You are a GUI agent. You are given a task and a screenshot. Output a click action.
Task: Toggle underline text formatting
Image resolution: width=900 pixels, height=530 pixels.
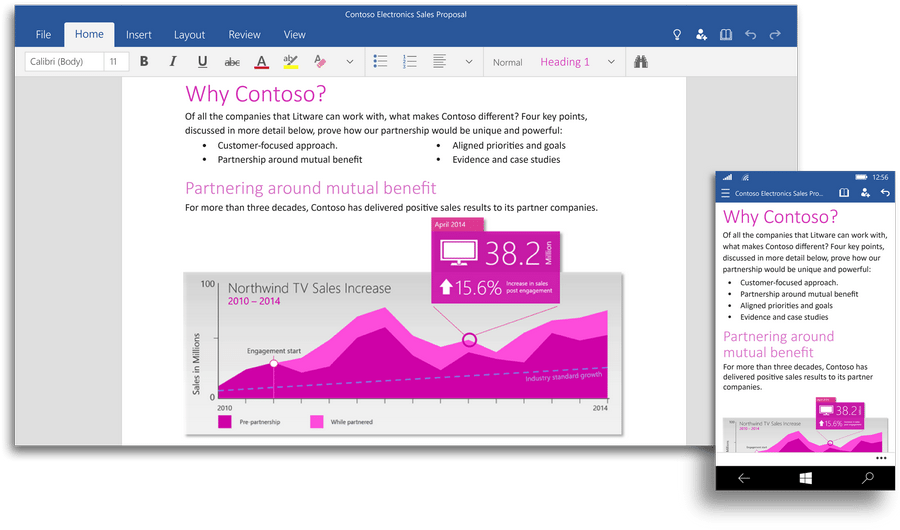(x=202, y=62)
